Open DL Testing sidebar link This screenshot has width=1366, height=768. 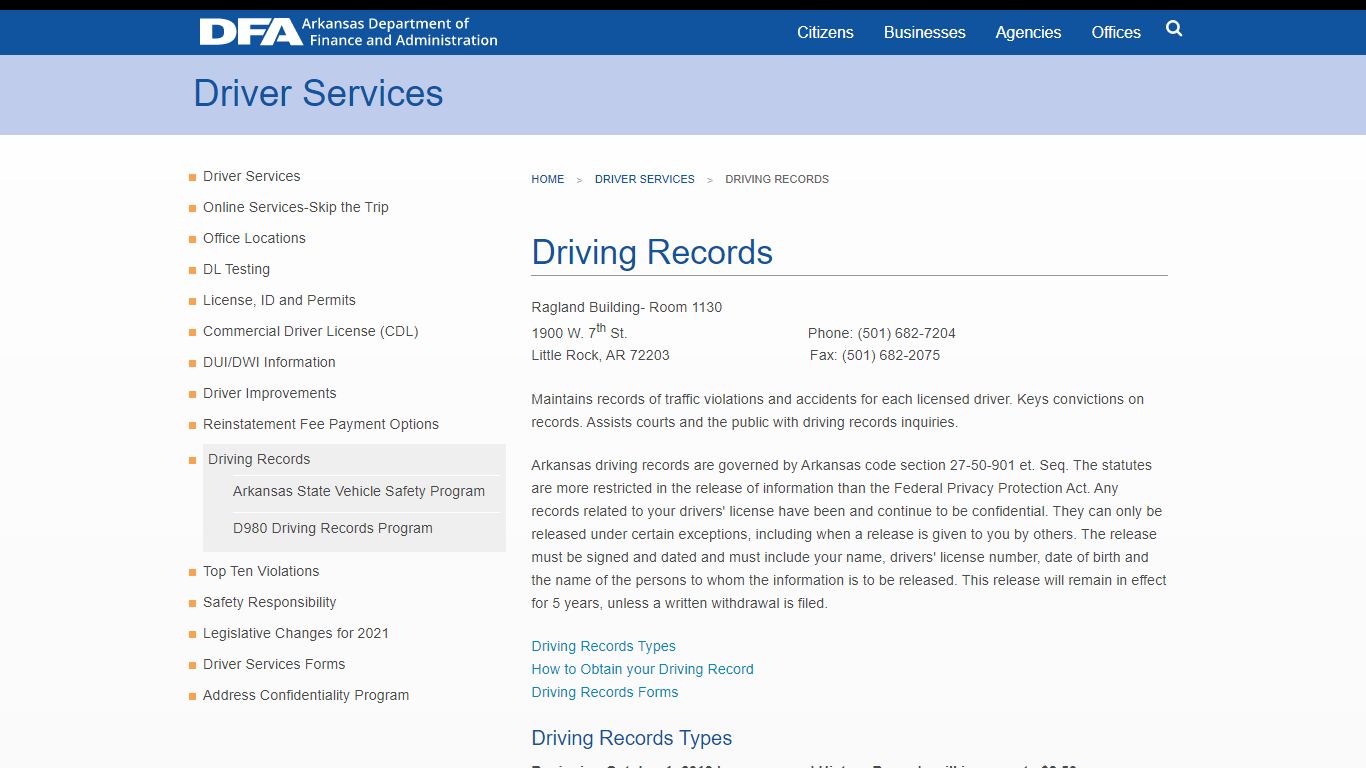(x=236, y=269)
